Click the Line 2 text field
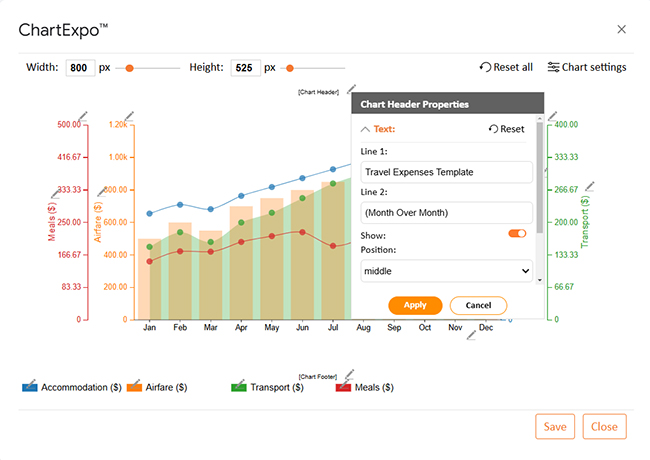 [446, 213]
